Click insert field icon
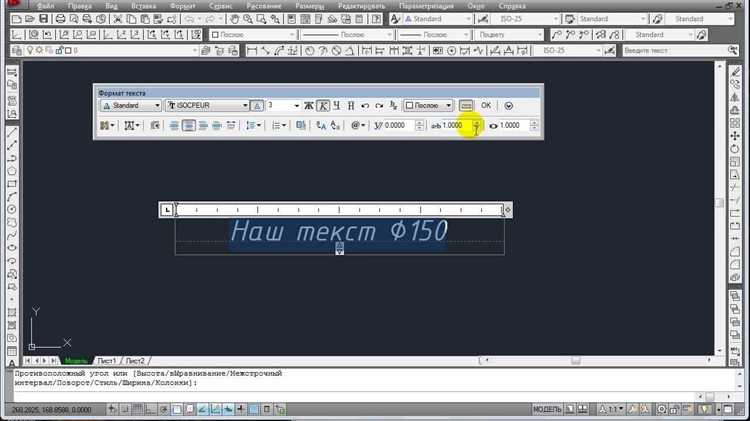 301,125
